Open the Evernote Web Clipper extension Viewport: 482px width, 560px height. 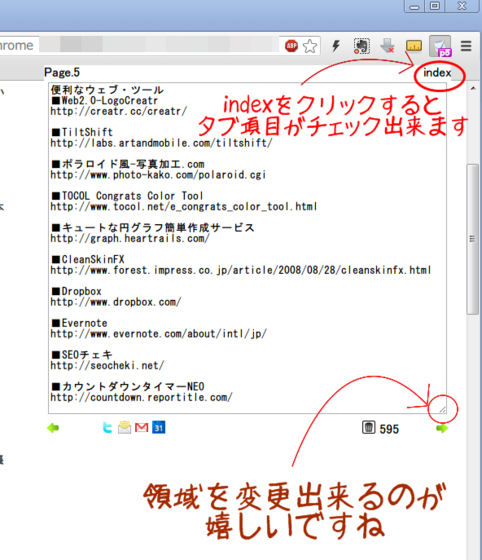coord(362,46)
